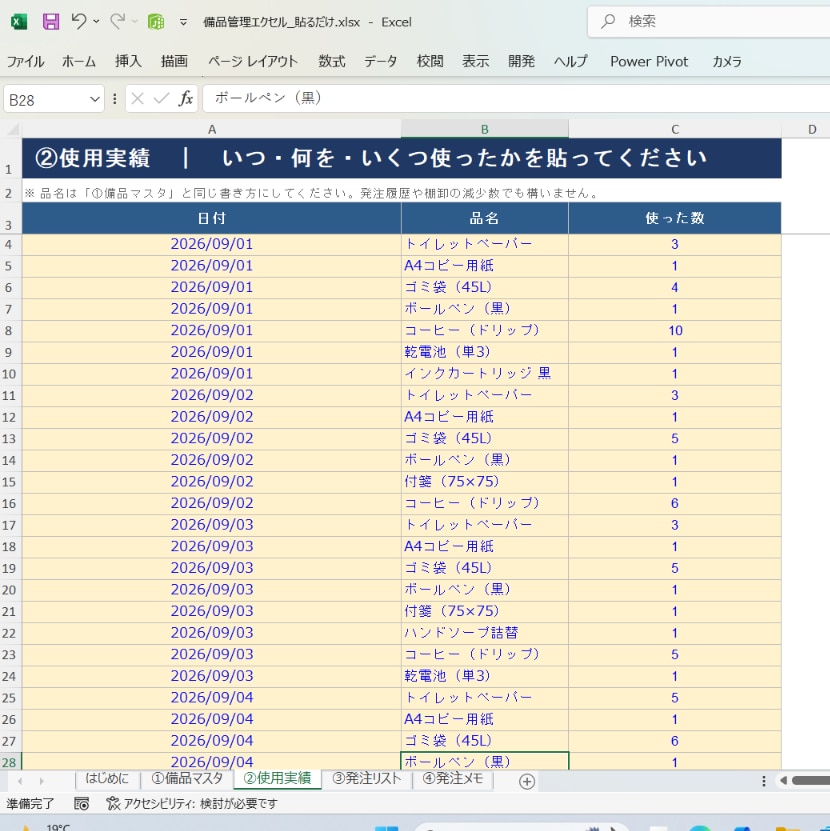Select column A header

211,129
